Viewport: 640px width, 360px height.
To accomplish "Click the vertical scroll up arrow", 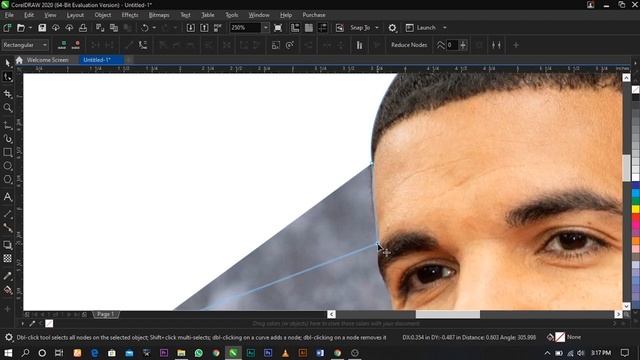I will 627,78.
